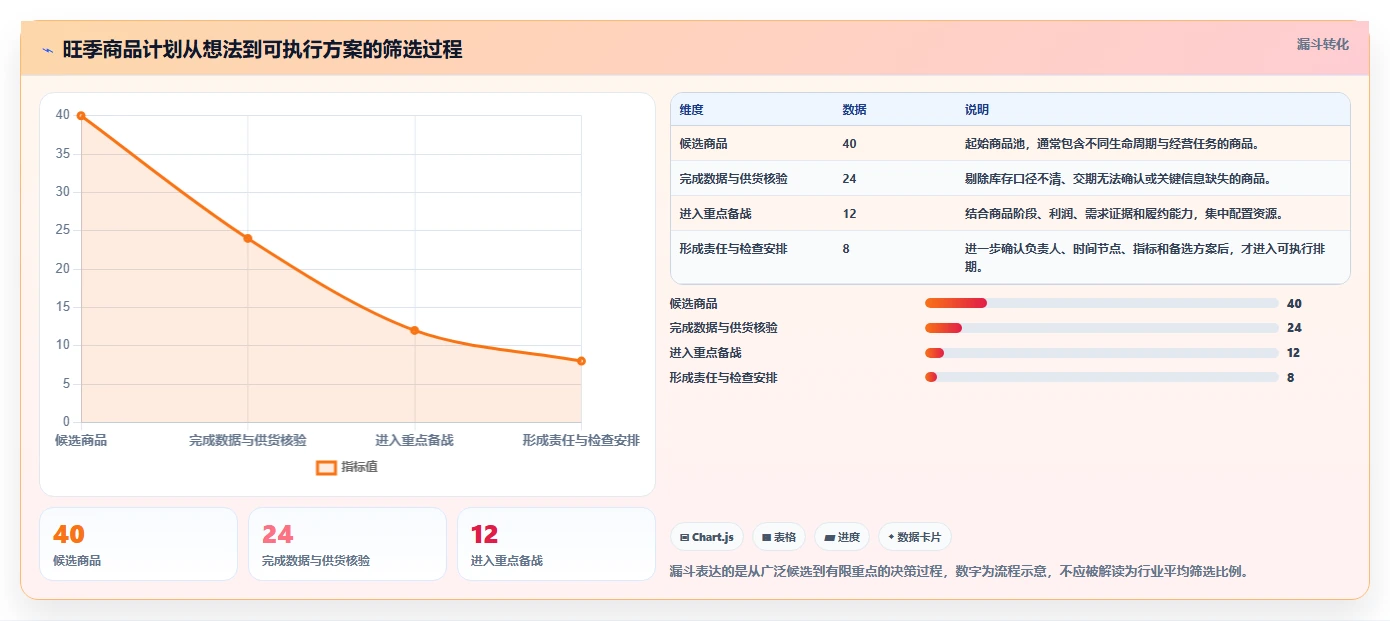Toggle the 指标值 legend item under the chart
The height and width of the screenshot is (621, 1390).
coord(347,467)
